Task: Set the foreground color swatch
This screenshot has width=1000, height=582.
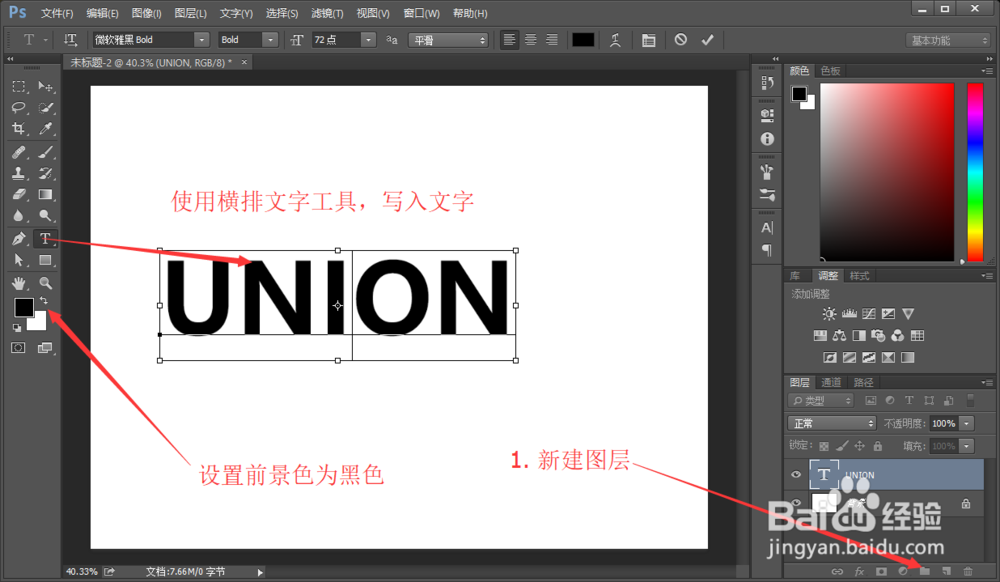Action: (23, 308)
